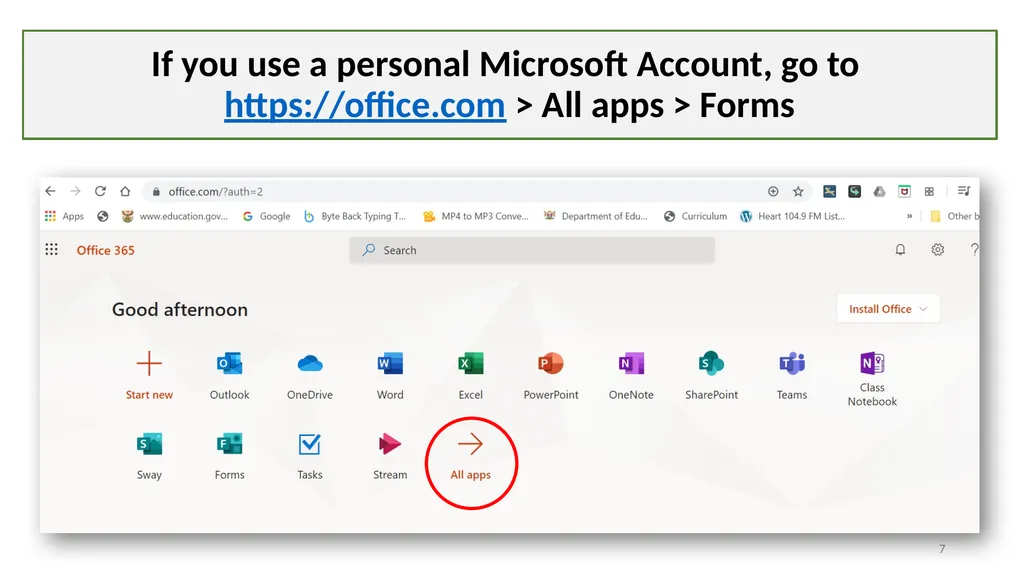Image resolution: width=1024 pixels, height=575 pixels.
Task: Click in the Office Search box
Action: click(532, 250)
